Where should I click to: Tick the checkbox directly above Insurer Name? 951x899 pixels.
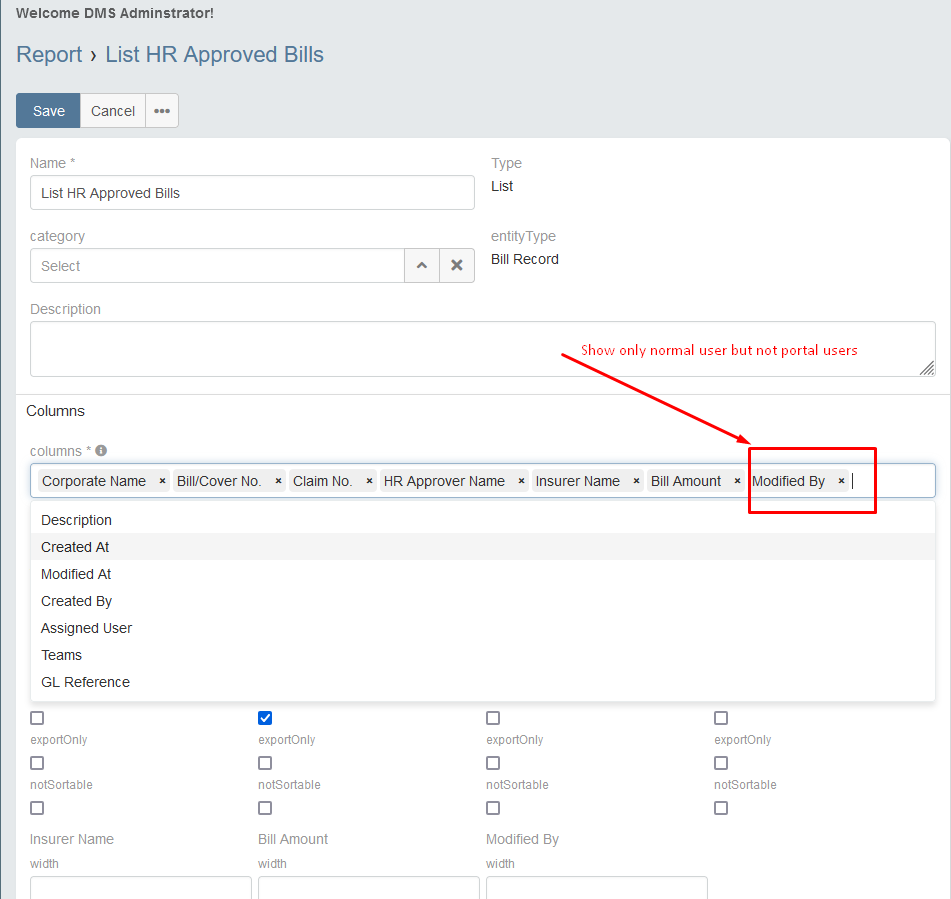click(x=37, y=808)
